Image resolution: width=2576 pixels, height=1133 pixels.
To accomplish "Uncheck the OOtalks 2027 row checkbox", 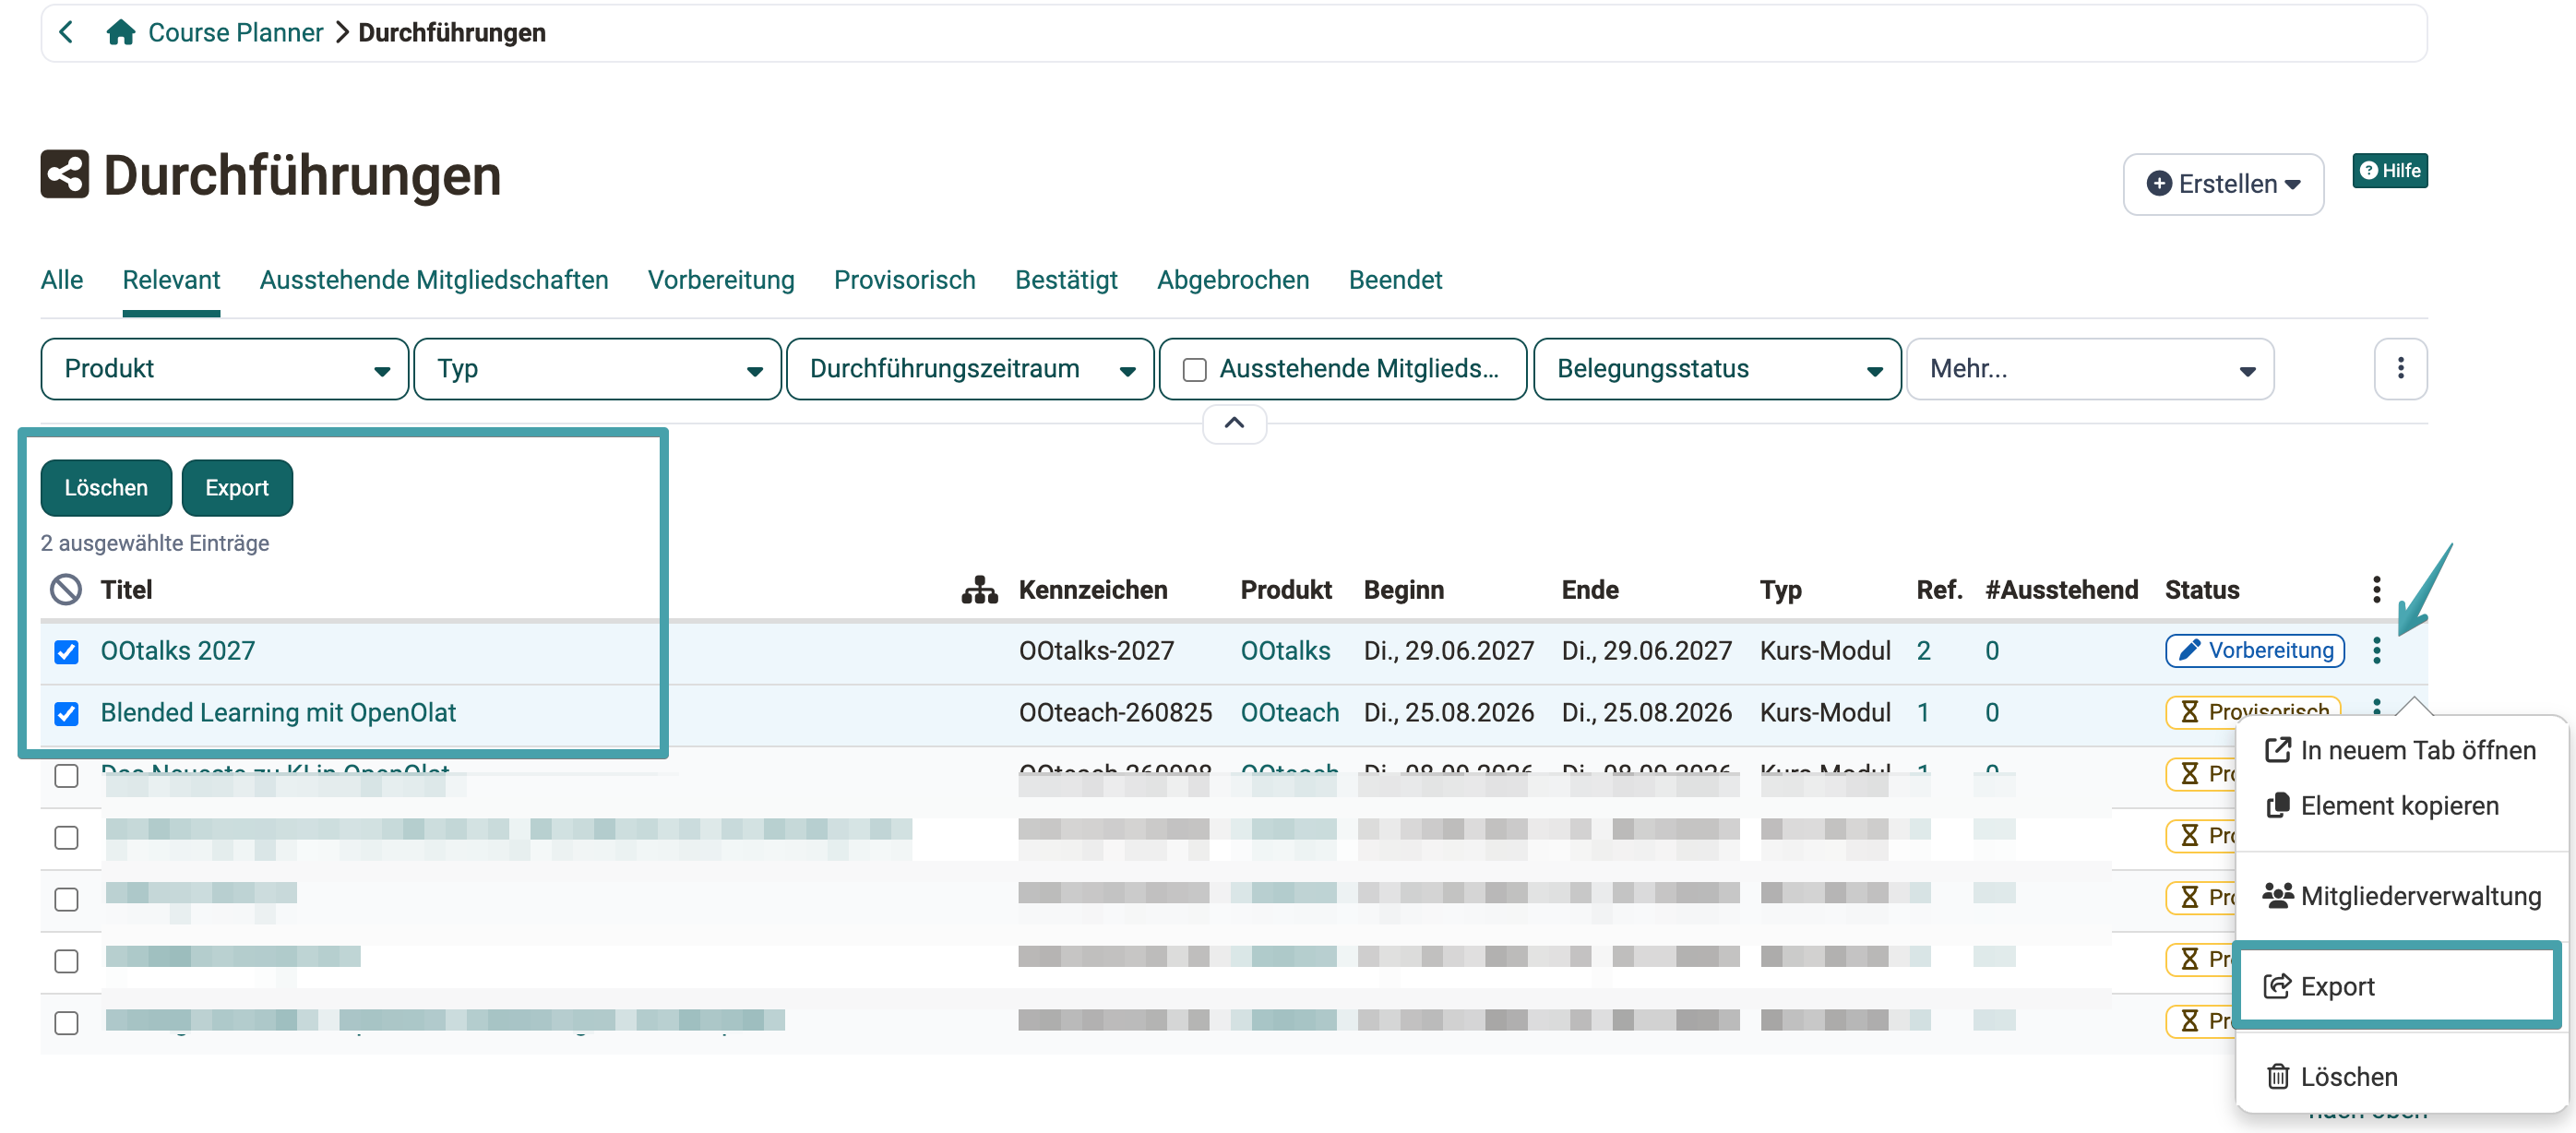I will coord(66,652).
